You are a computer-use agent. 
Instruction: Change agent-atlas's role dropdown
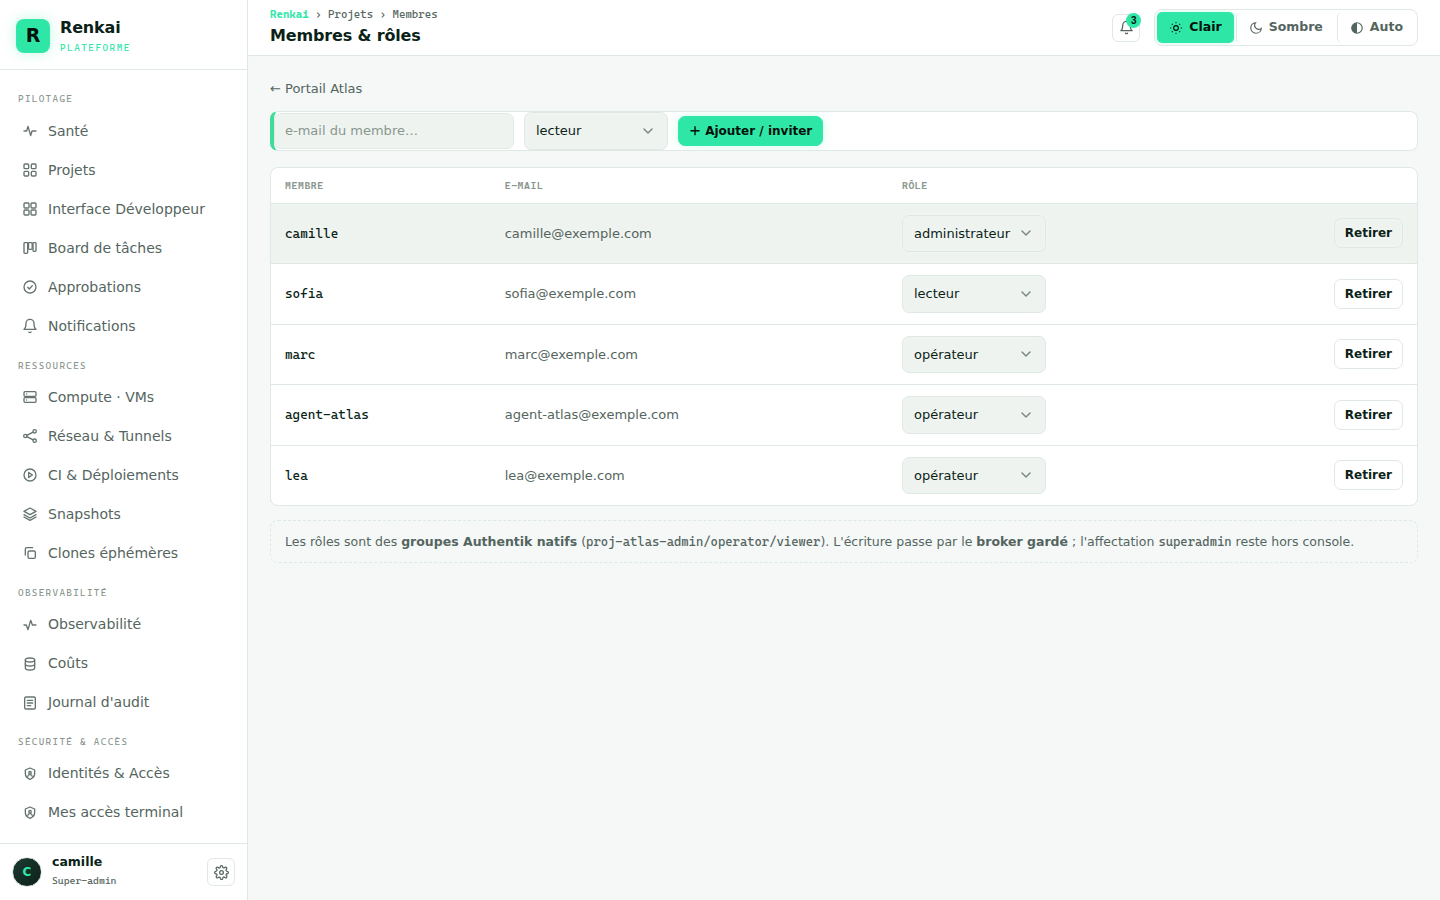[x=973, y=415]
